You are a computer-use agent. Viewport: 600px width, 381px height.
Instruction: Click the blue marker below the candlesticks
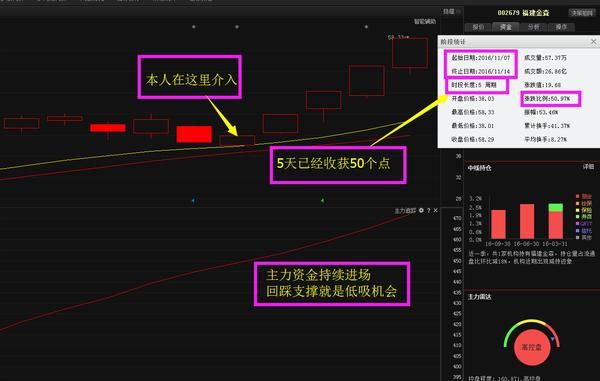click(193, 200)
